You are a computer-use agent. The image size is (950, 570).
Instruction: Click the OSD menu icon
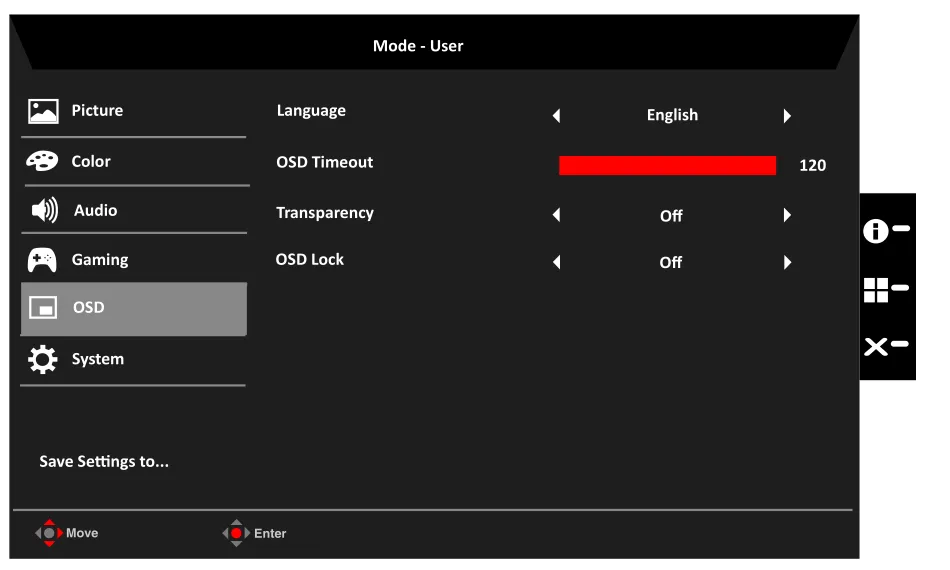[x=42, y=308]
